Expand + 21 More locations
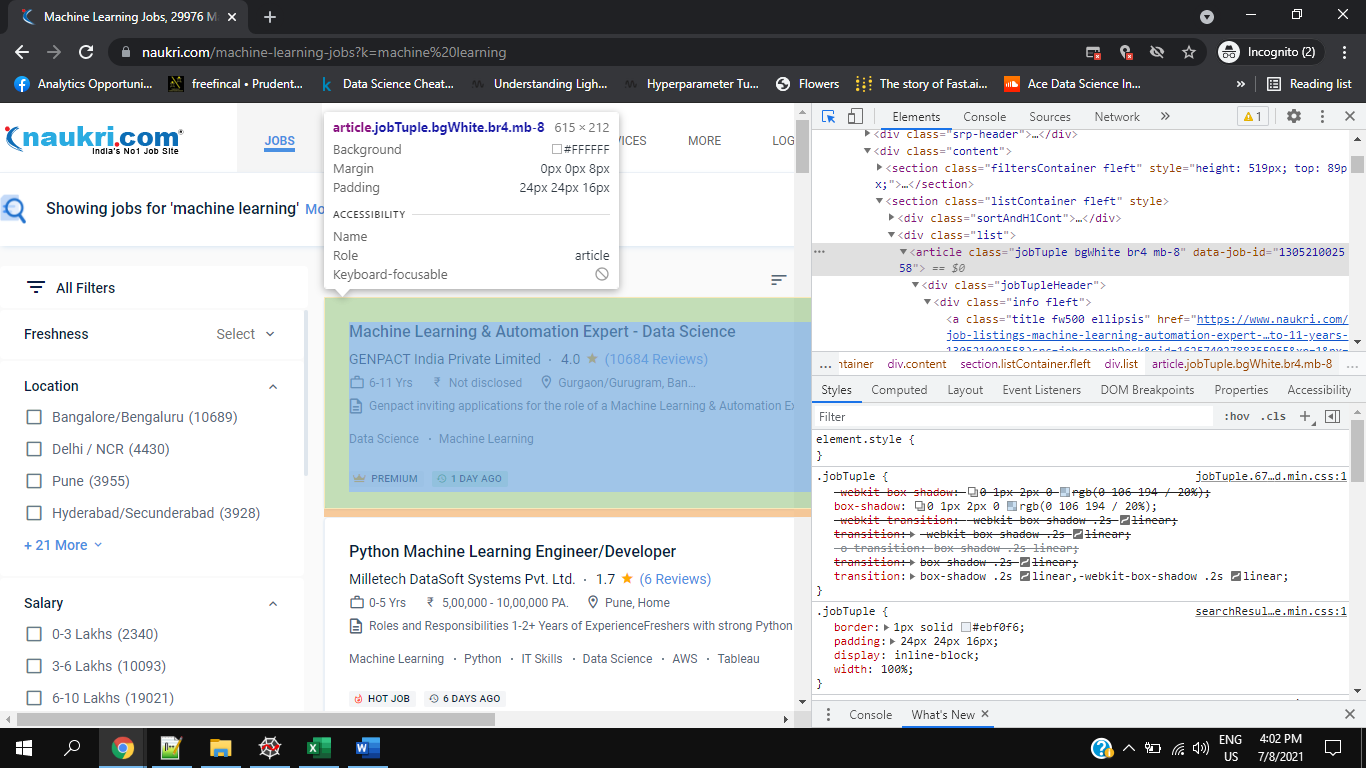The image size is (1366, 768). pos(63,545)
